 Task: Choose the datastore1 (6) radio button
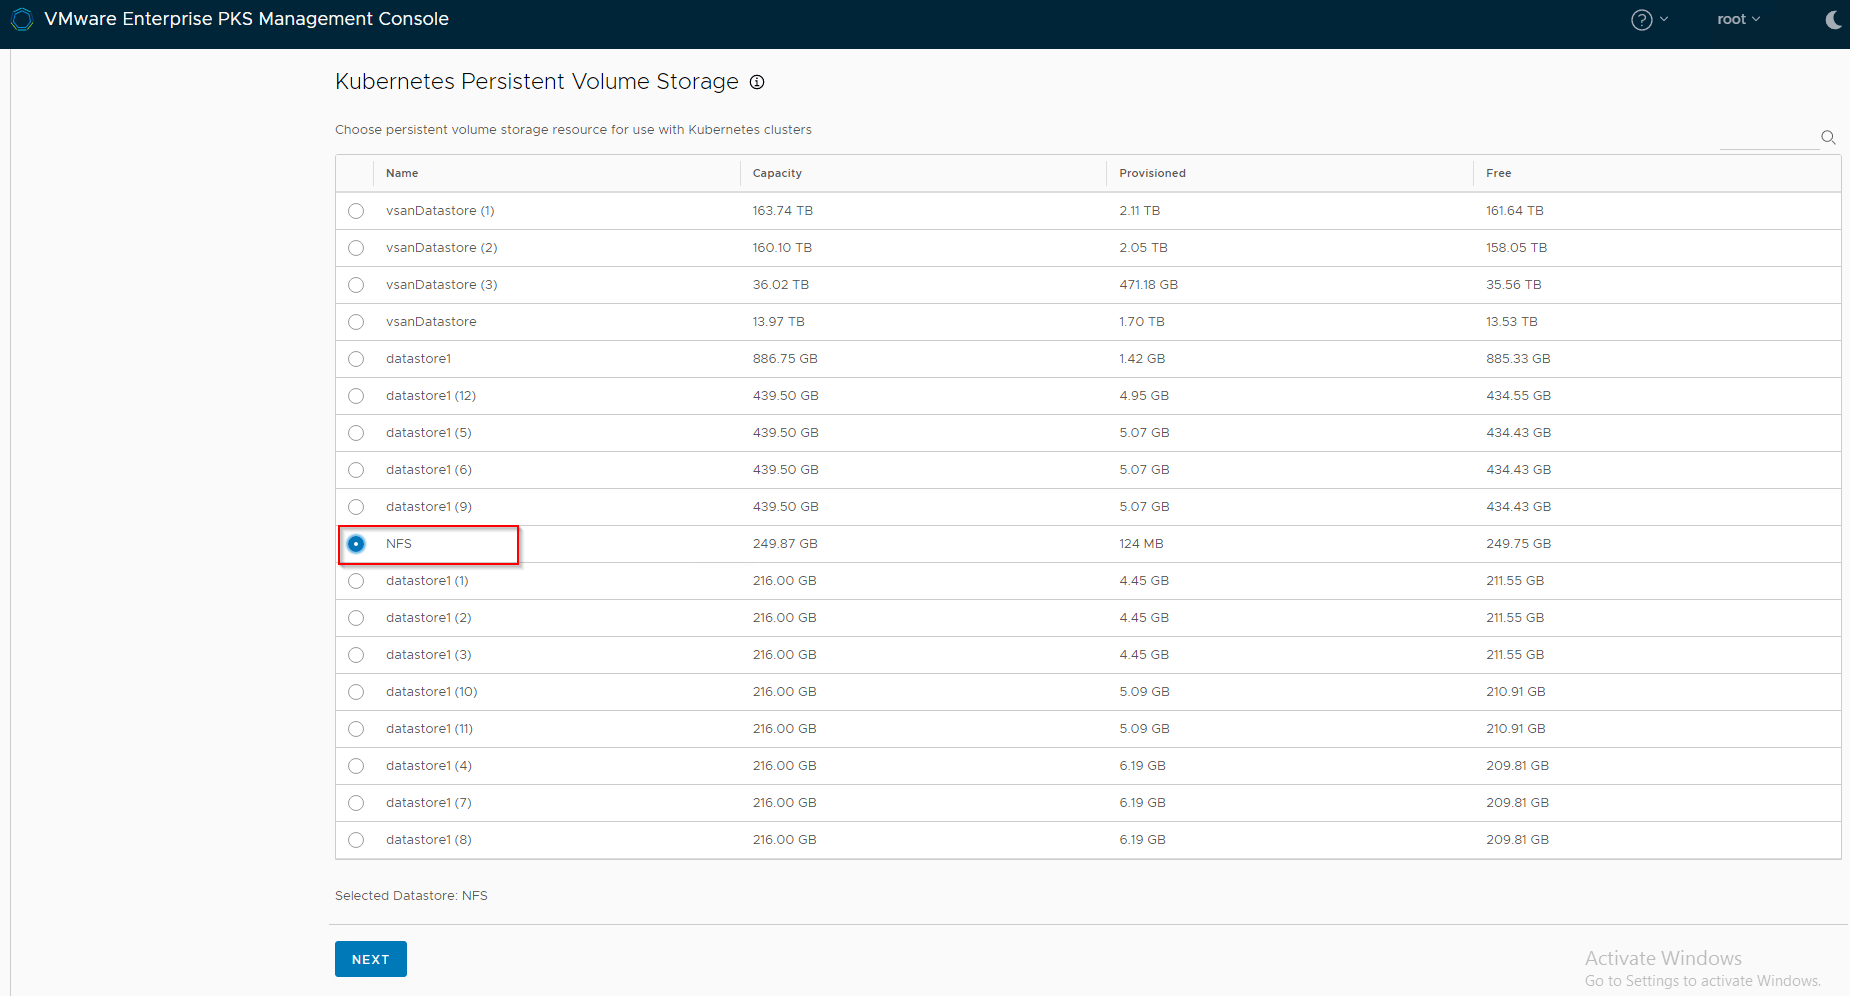(356, 470)
